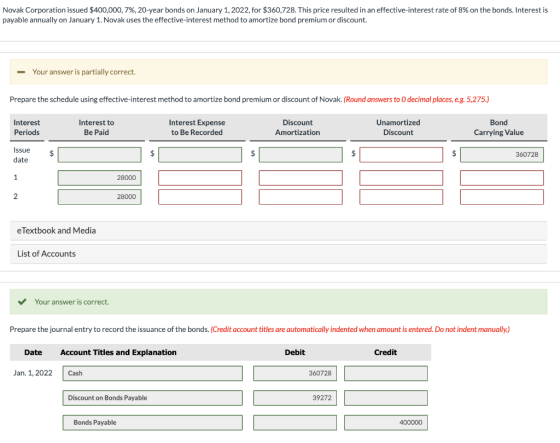Click the Cash debit field showing 360728
Screen dimensions: 560x443
click(295, 373)
